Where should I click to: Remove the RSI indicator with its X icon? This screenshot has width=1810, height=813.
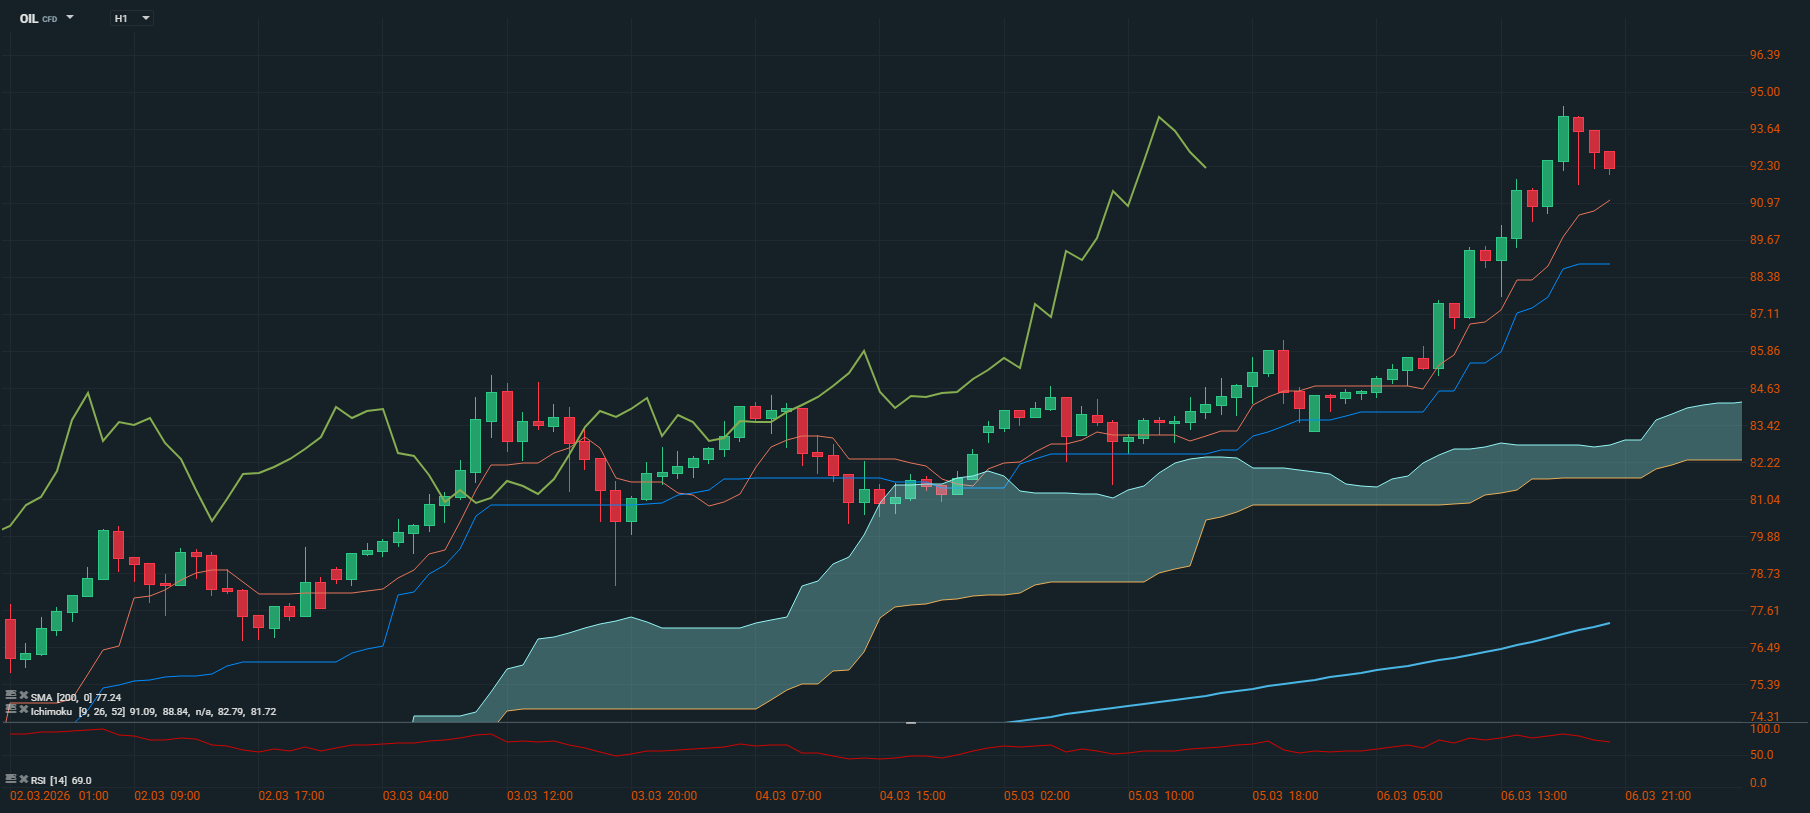[x=23, y=778]
